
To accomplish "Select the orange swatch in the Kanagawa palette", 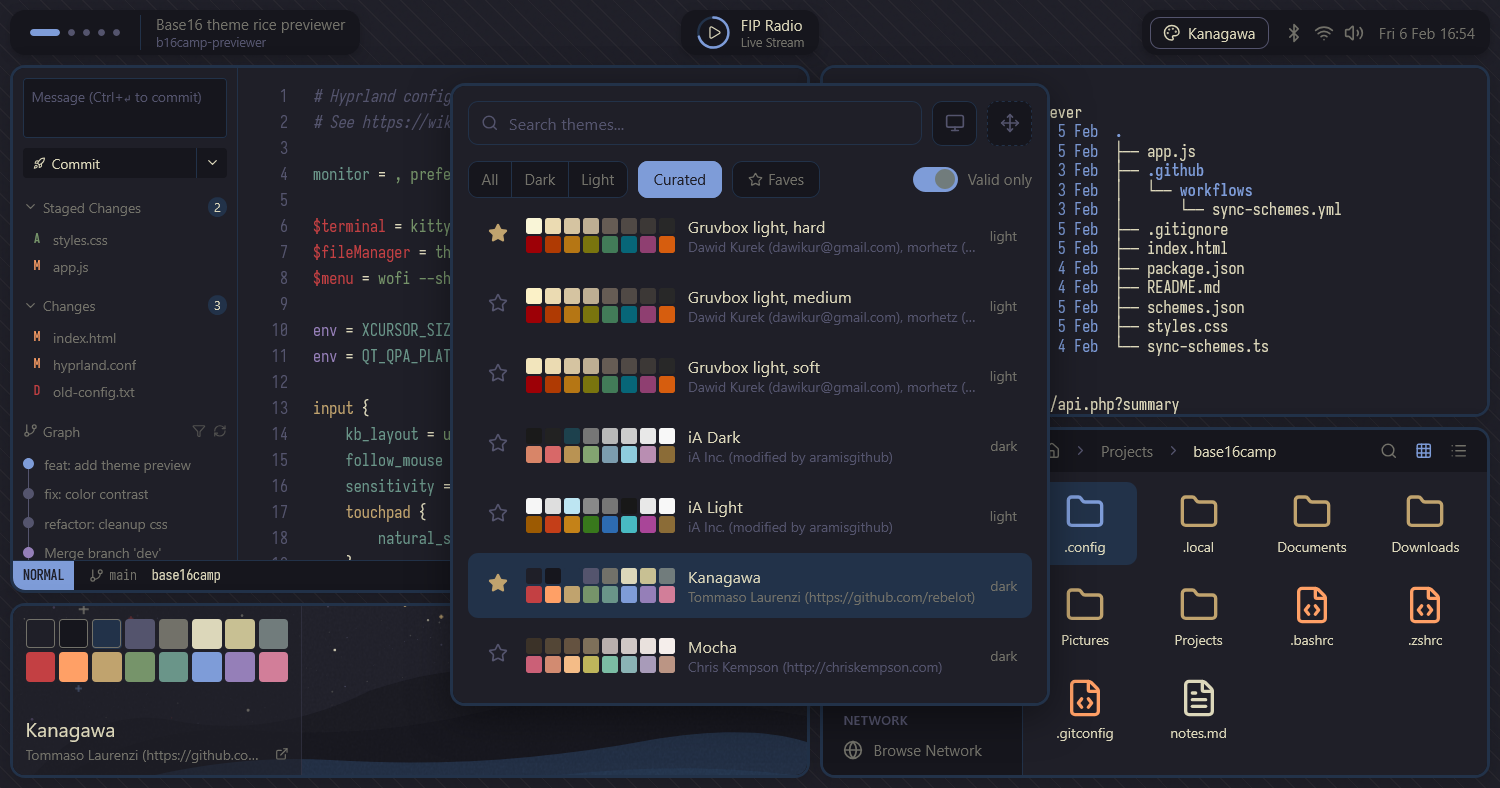I will tap(73, 666).
